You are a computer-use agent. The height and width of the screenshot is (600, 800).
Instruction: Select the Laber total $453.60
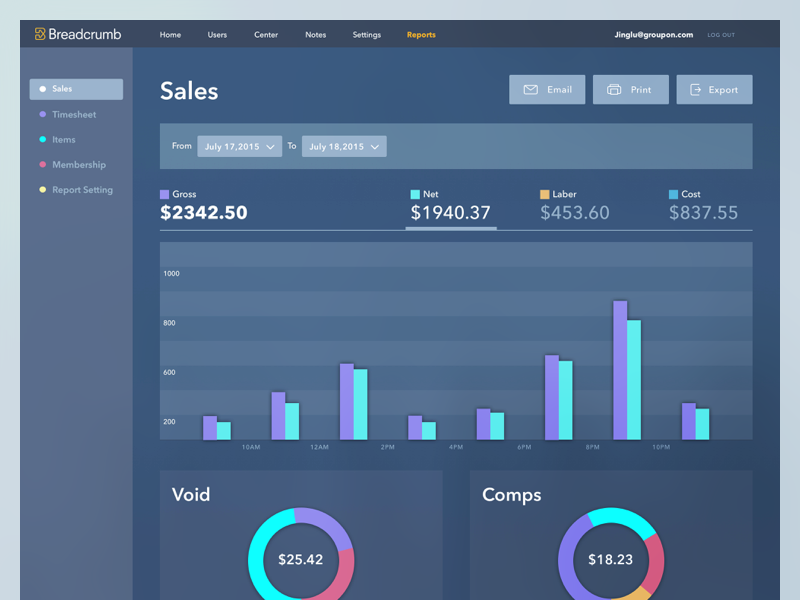click(575, 213)
